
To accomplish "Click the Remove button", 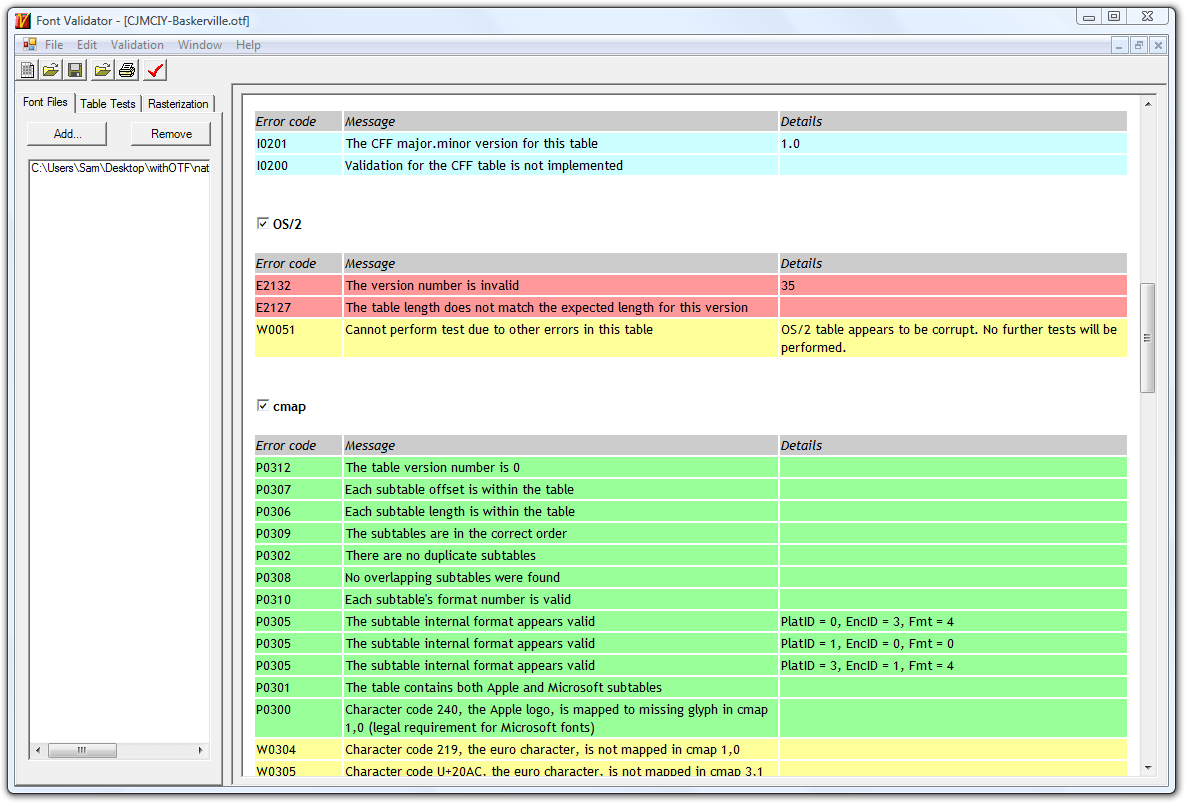I will 171,134.
